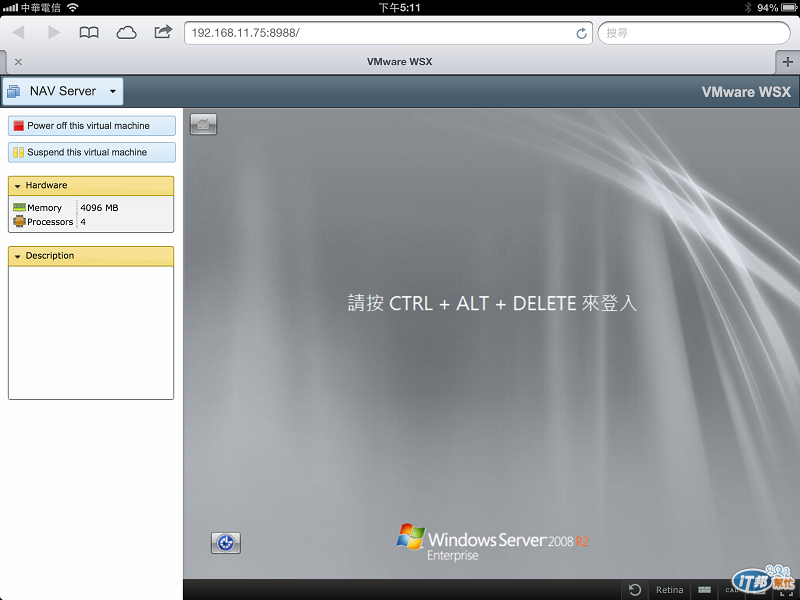This screenshot has height=600, width=800.
Task: Power off this virtual machine
Action: pos(92,126)
